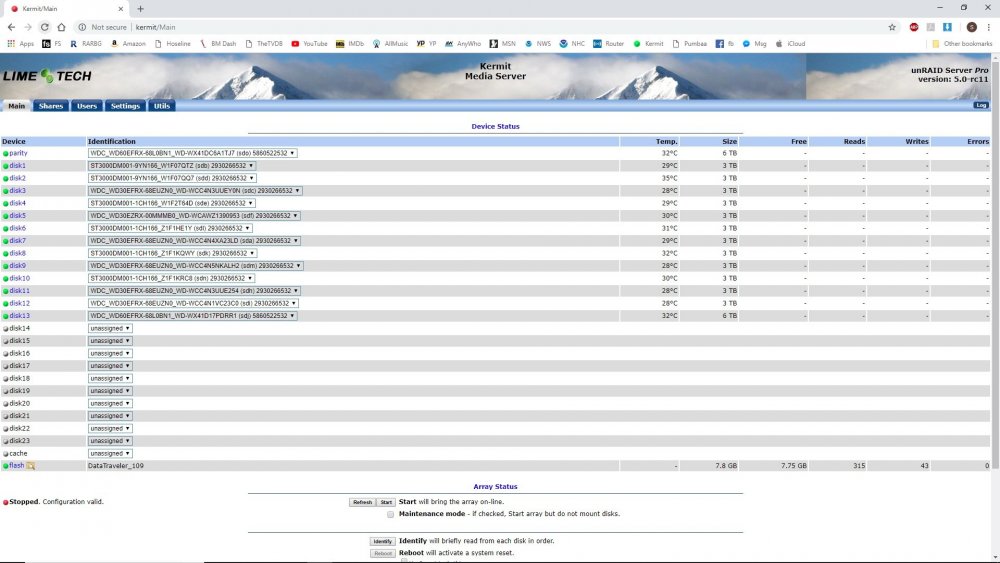Click parity temperature 32°C cell
1000x563 pixels.
pos(669,153)
